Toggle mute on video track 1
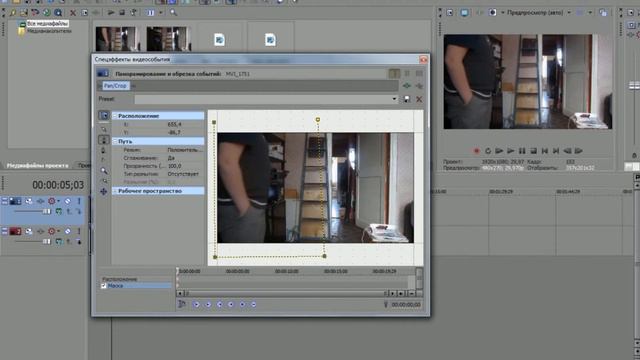640x360 pixels. click(x=68, y=201)
